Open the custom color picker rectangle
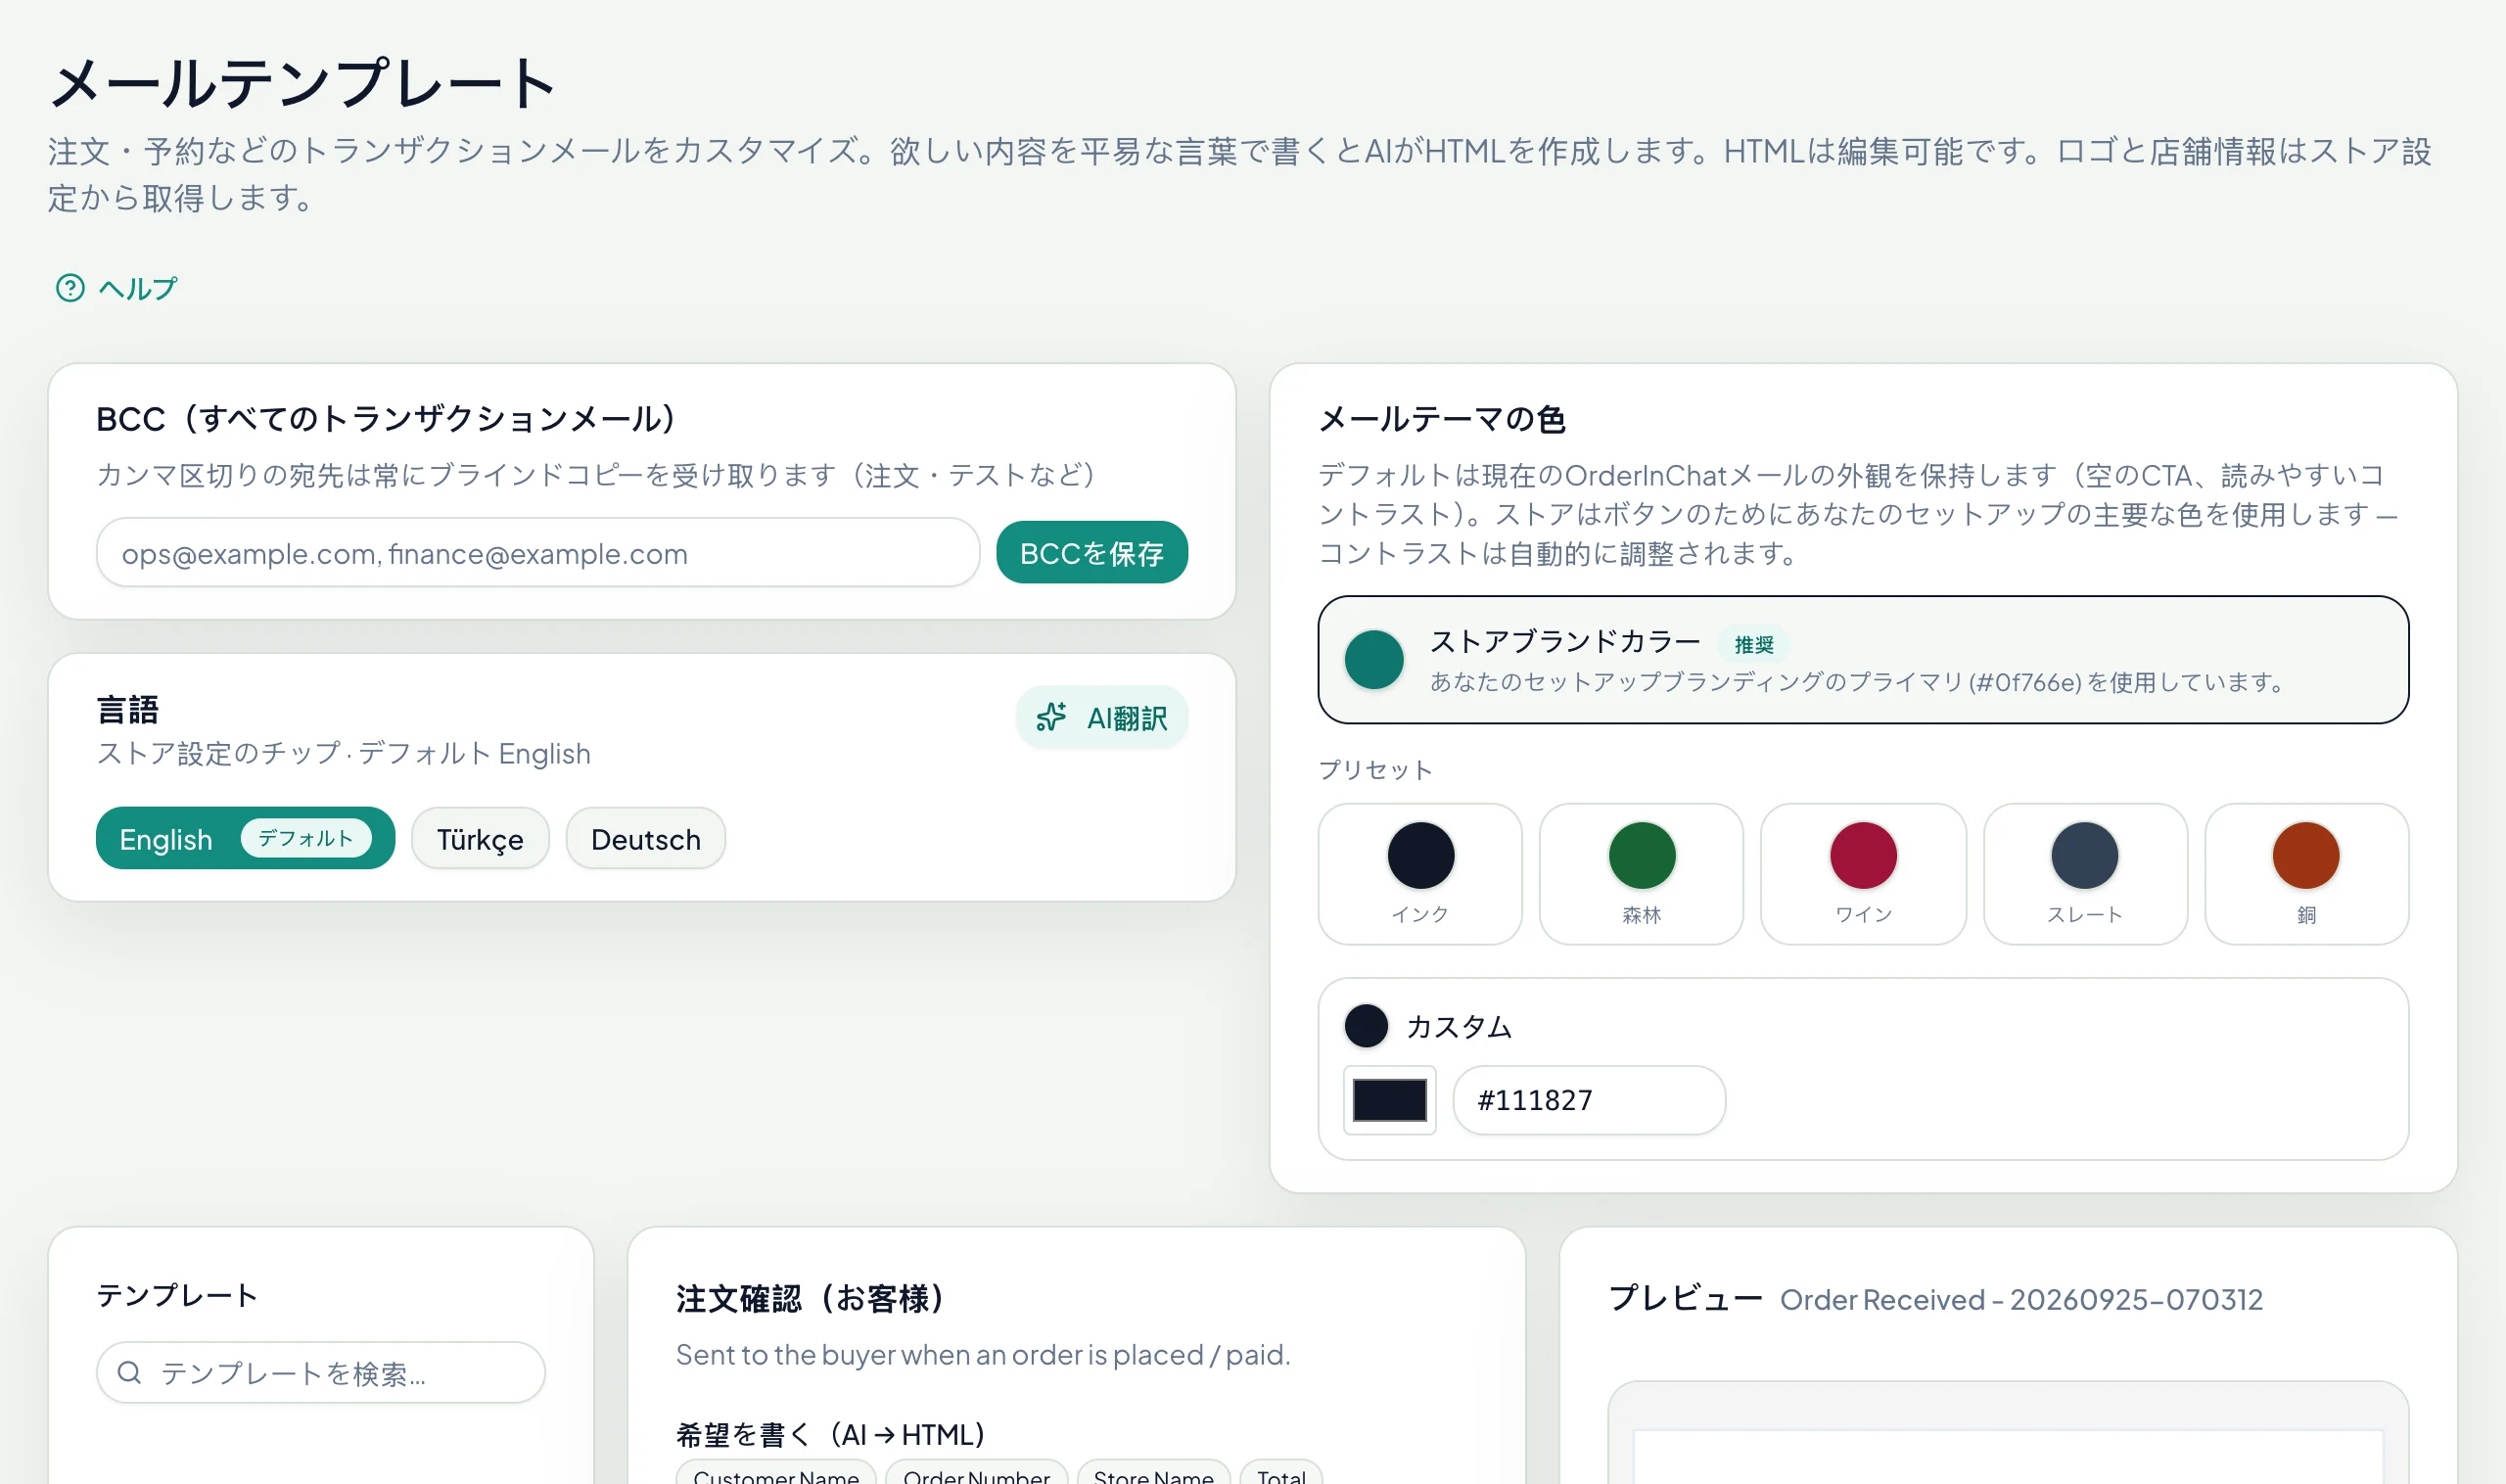This screenshot has width=2506, height=1484. (x=1389, y=1100)
